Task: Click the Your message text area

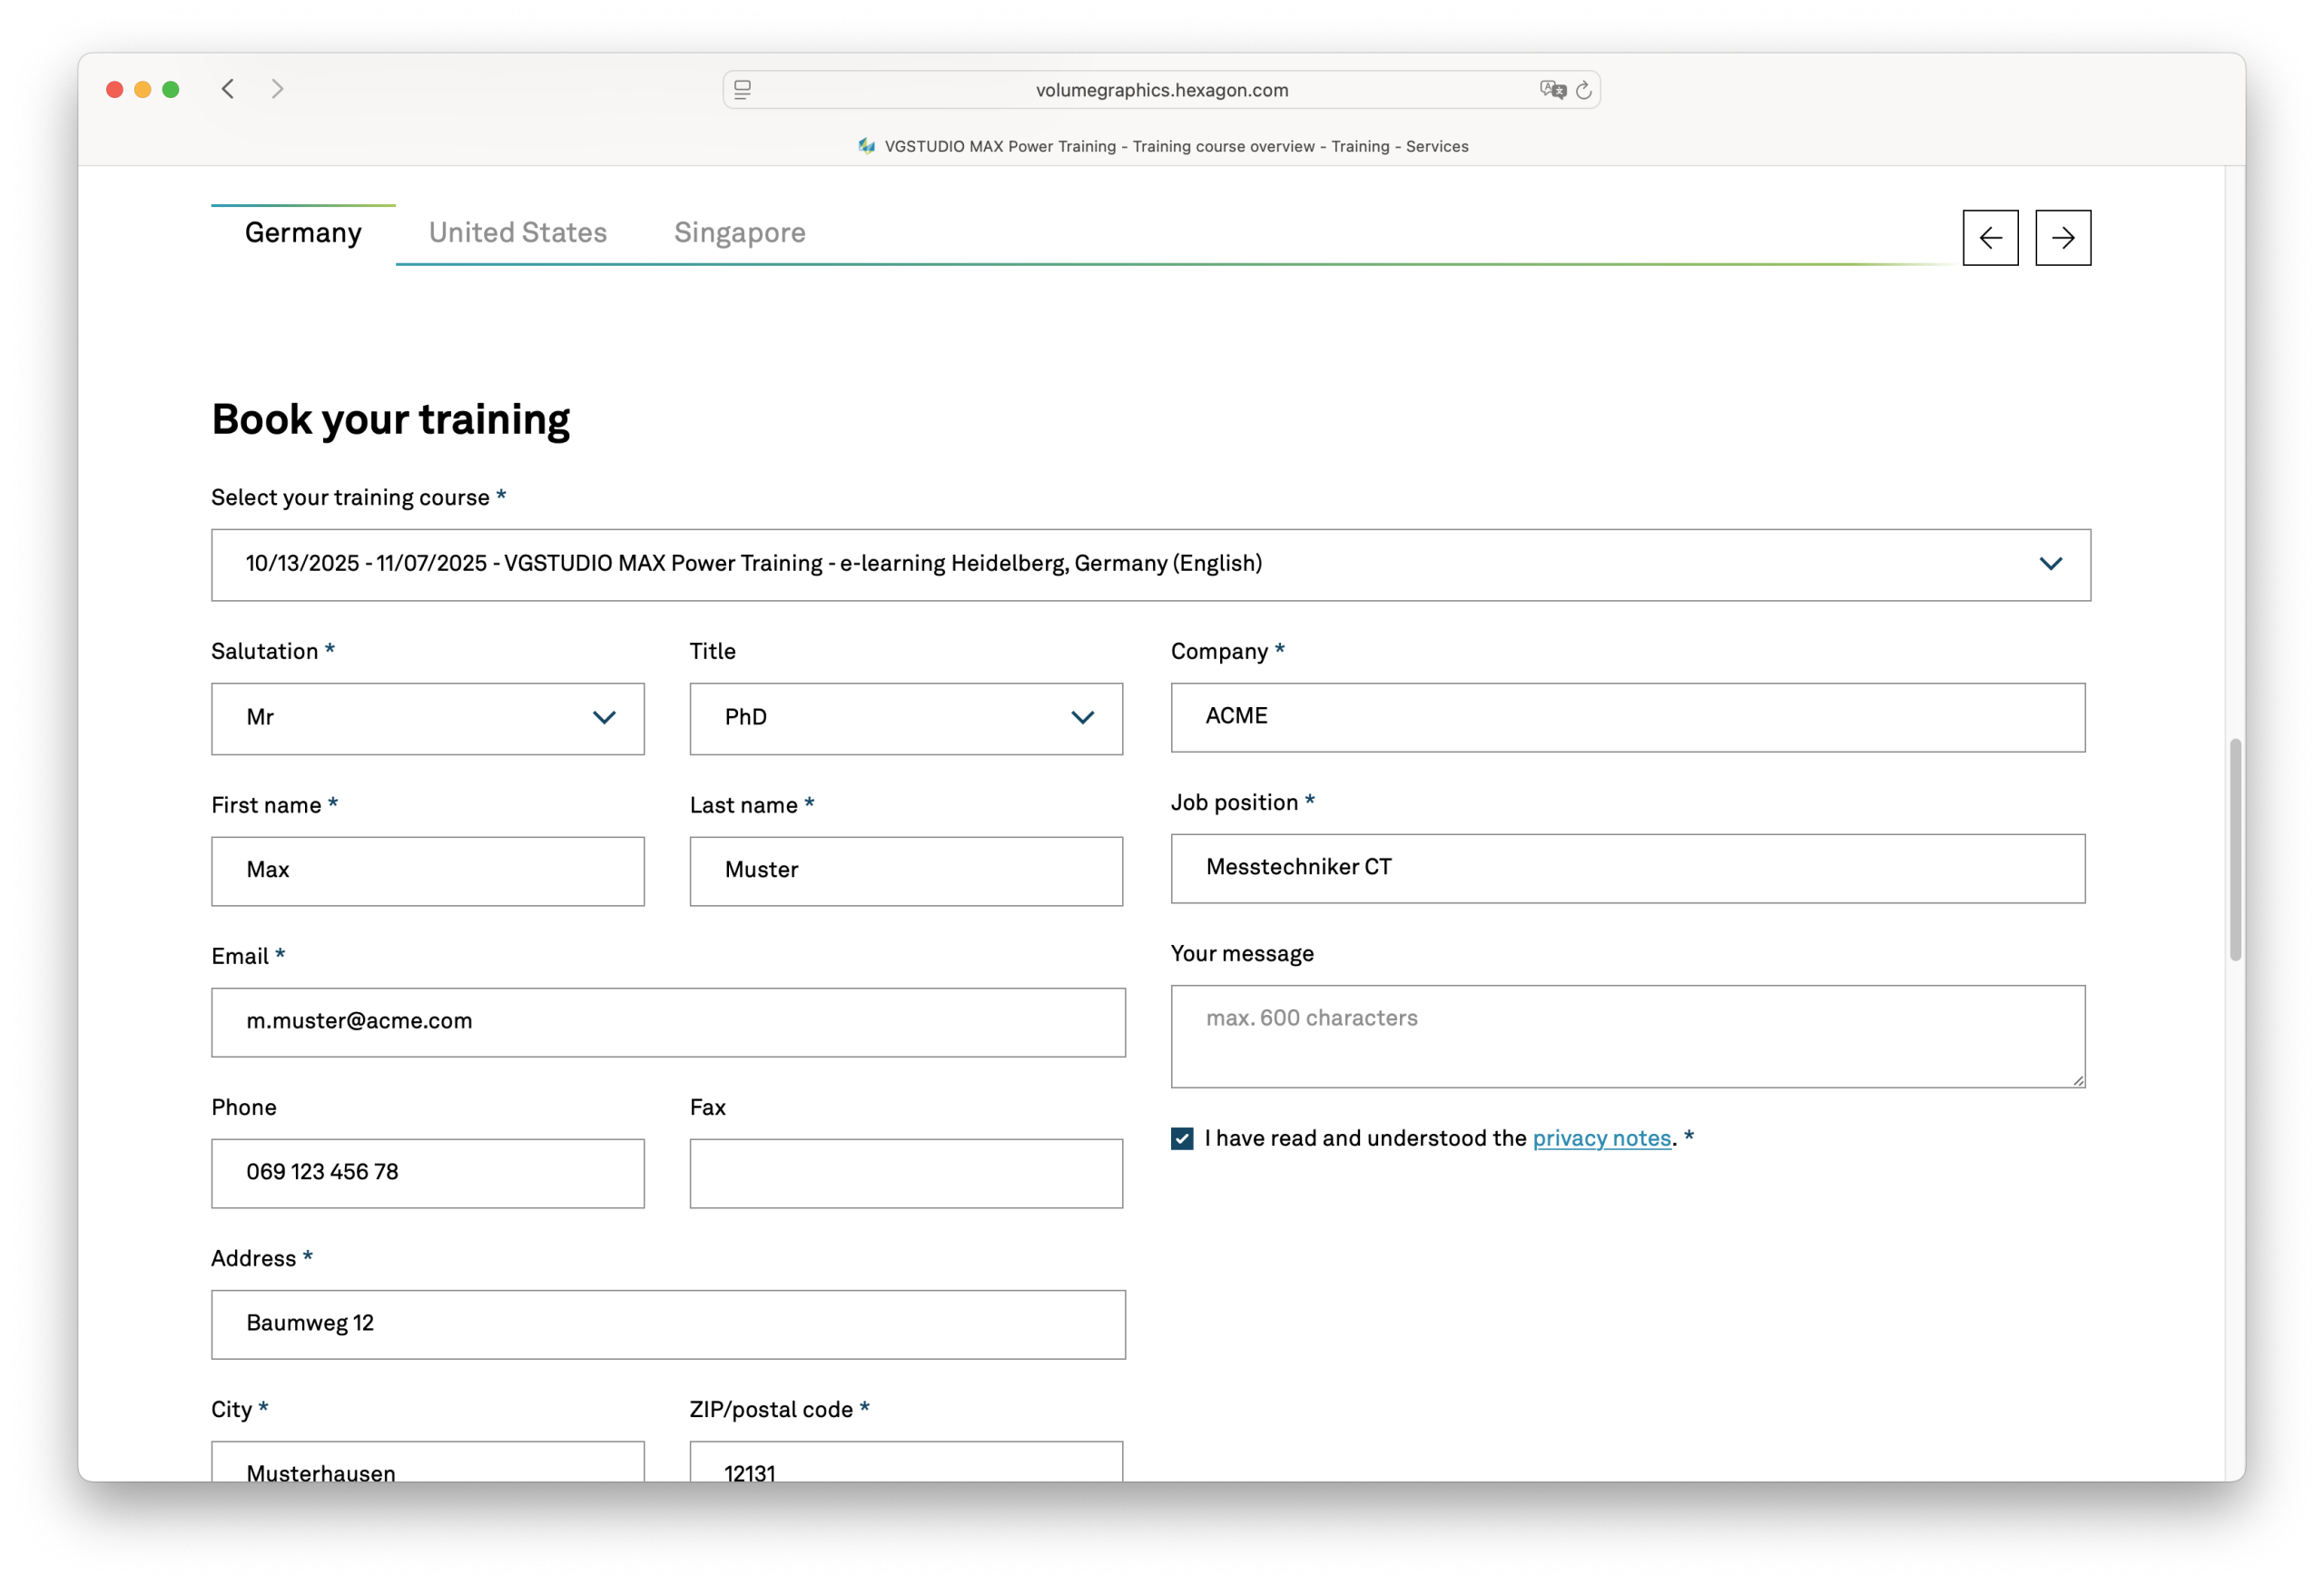Action: coord(1628,1037)
